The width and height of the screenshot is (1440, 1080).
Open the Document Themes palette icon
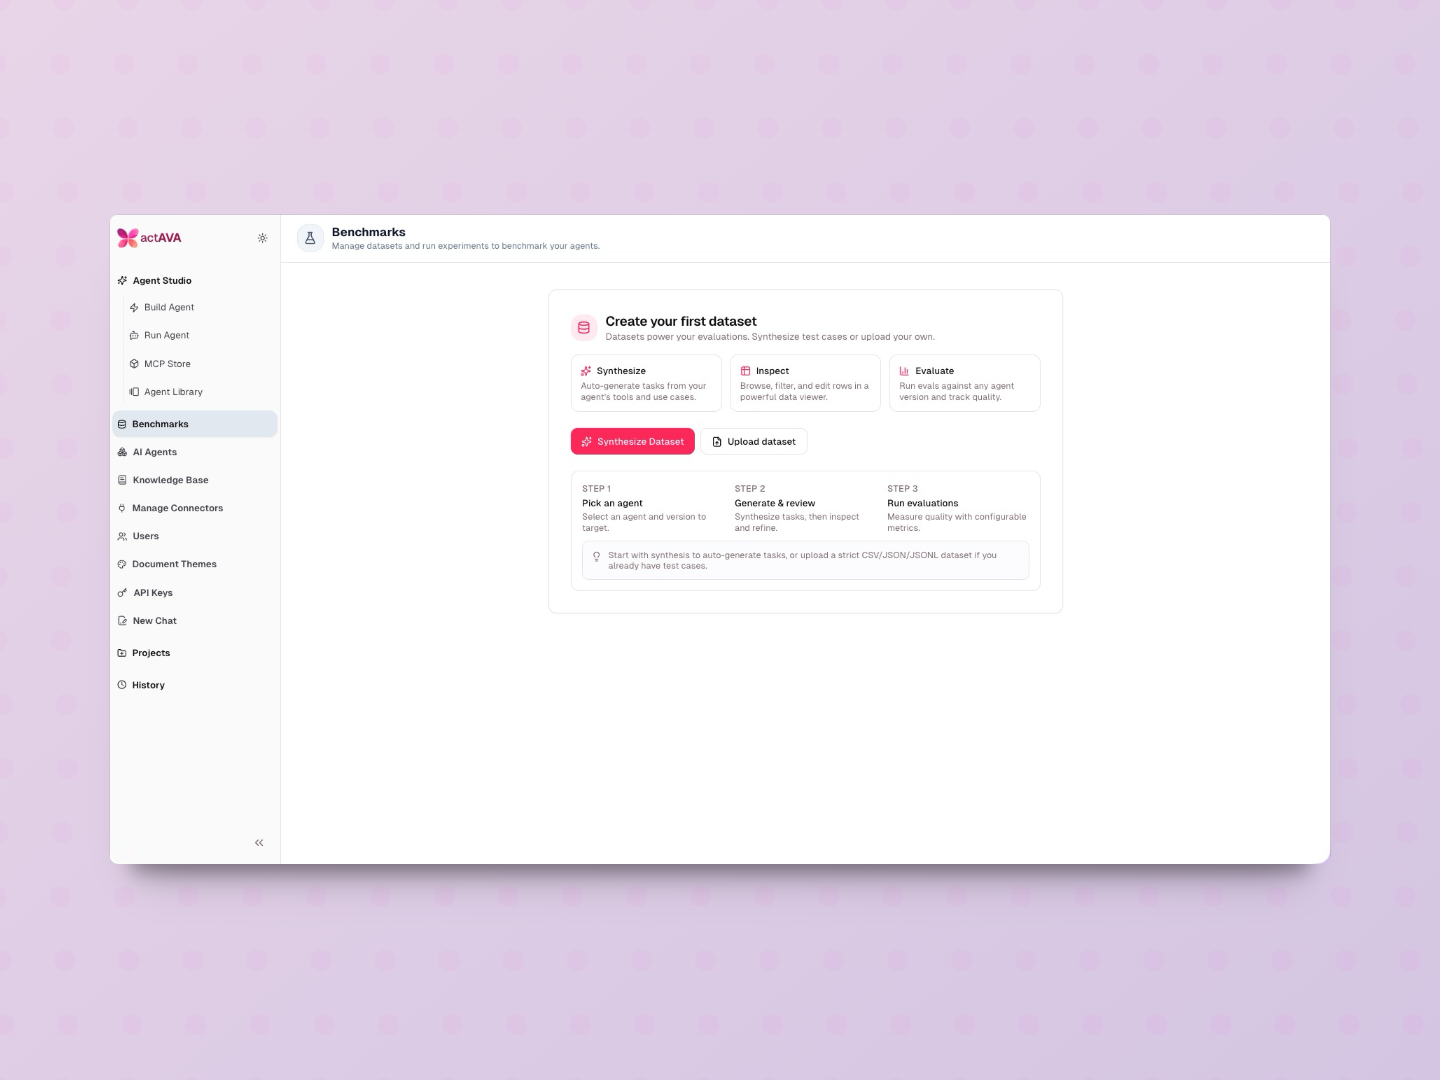pyautogui.click(x=122, y=564)
